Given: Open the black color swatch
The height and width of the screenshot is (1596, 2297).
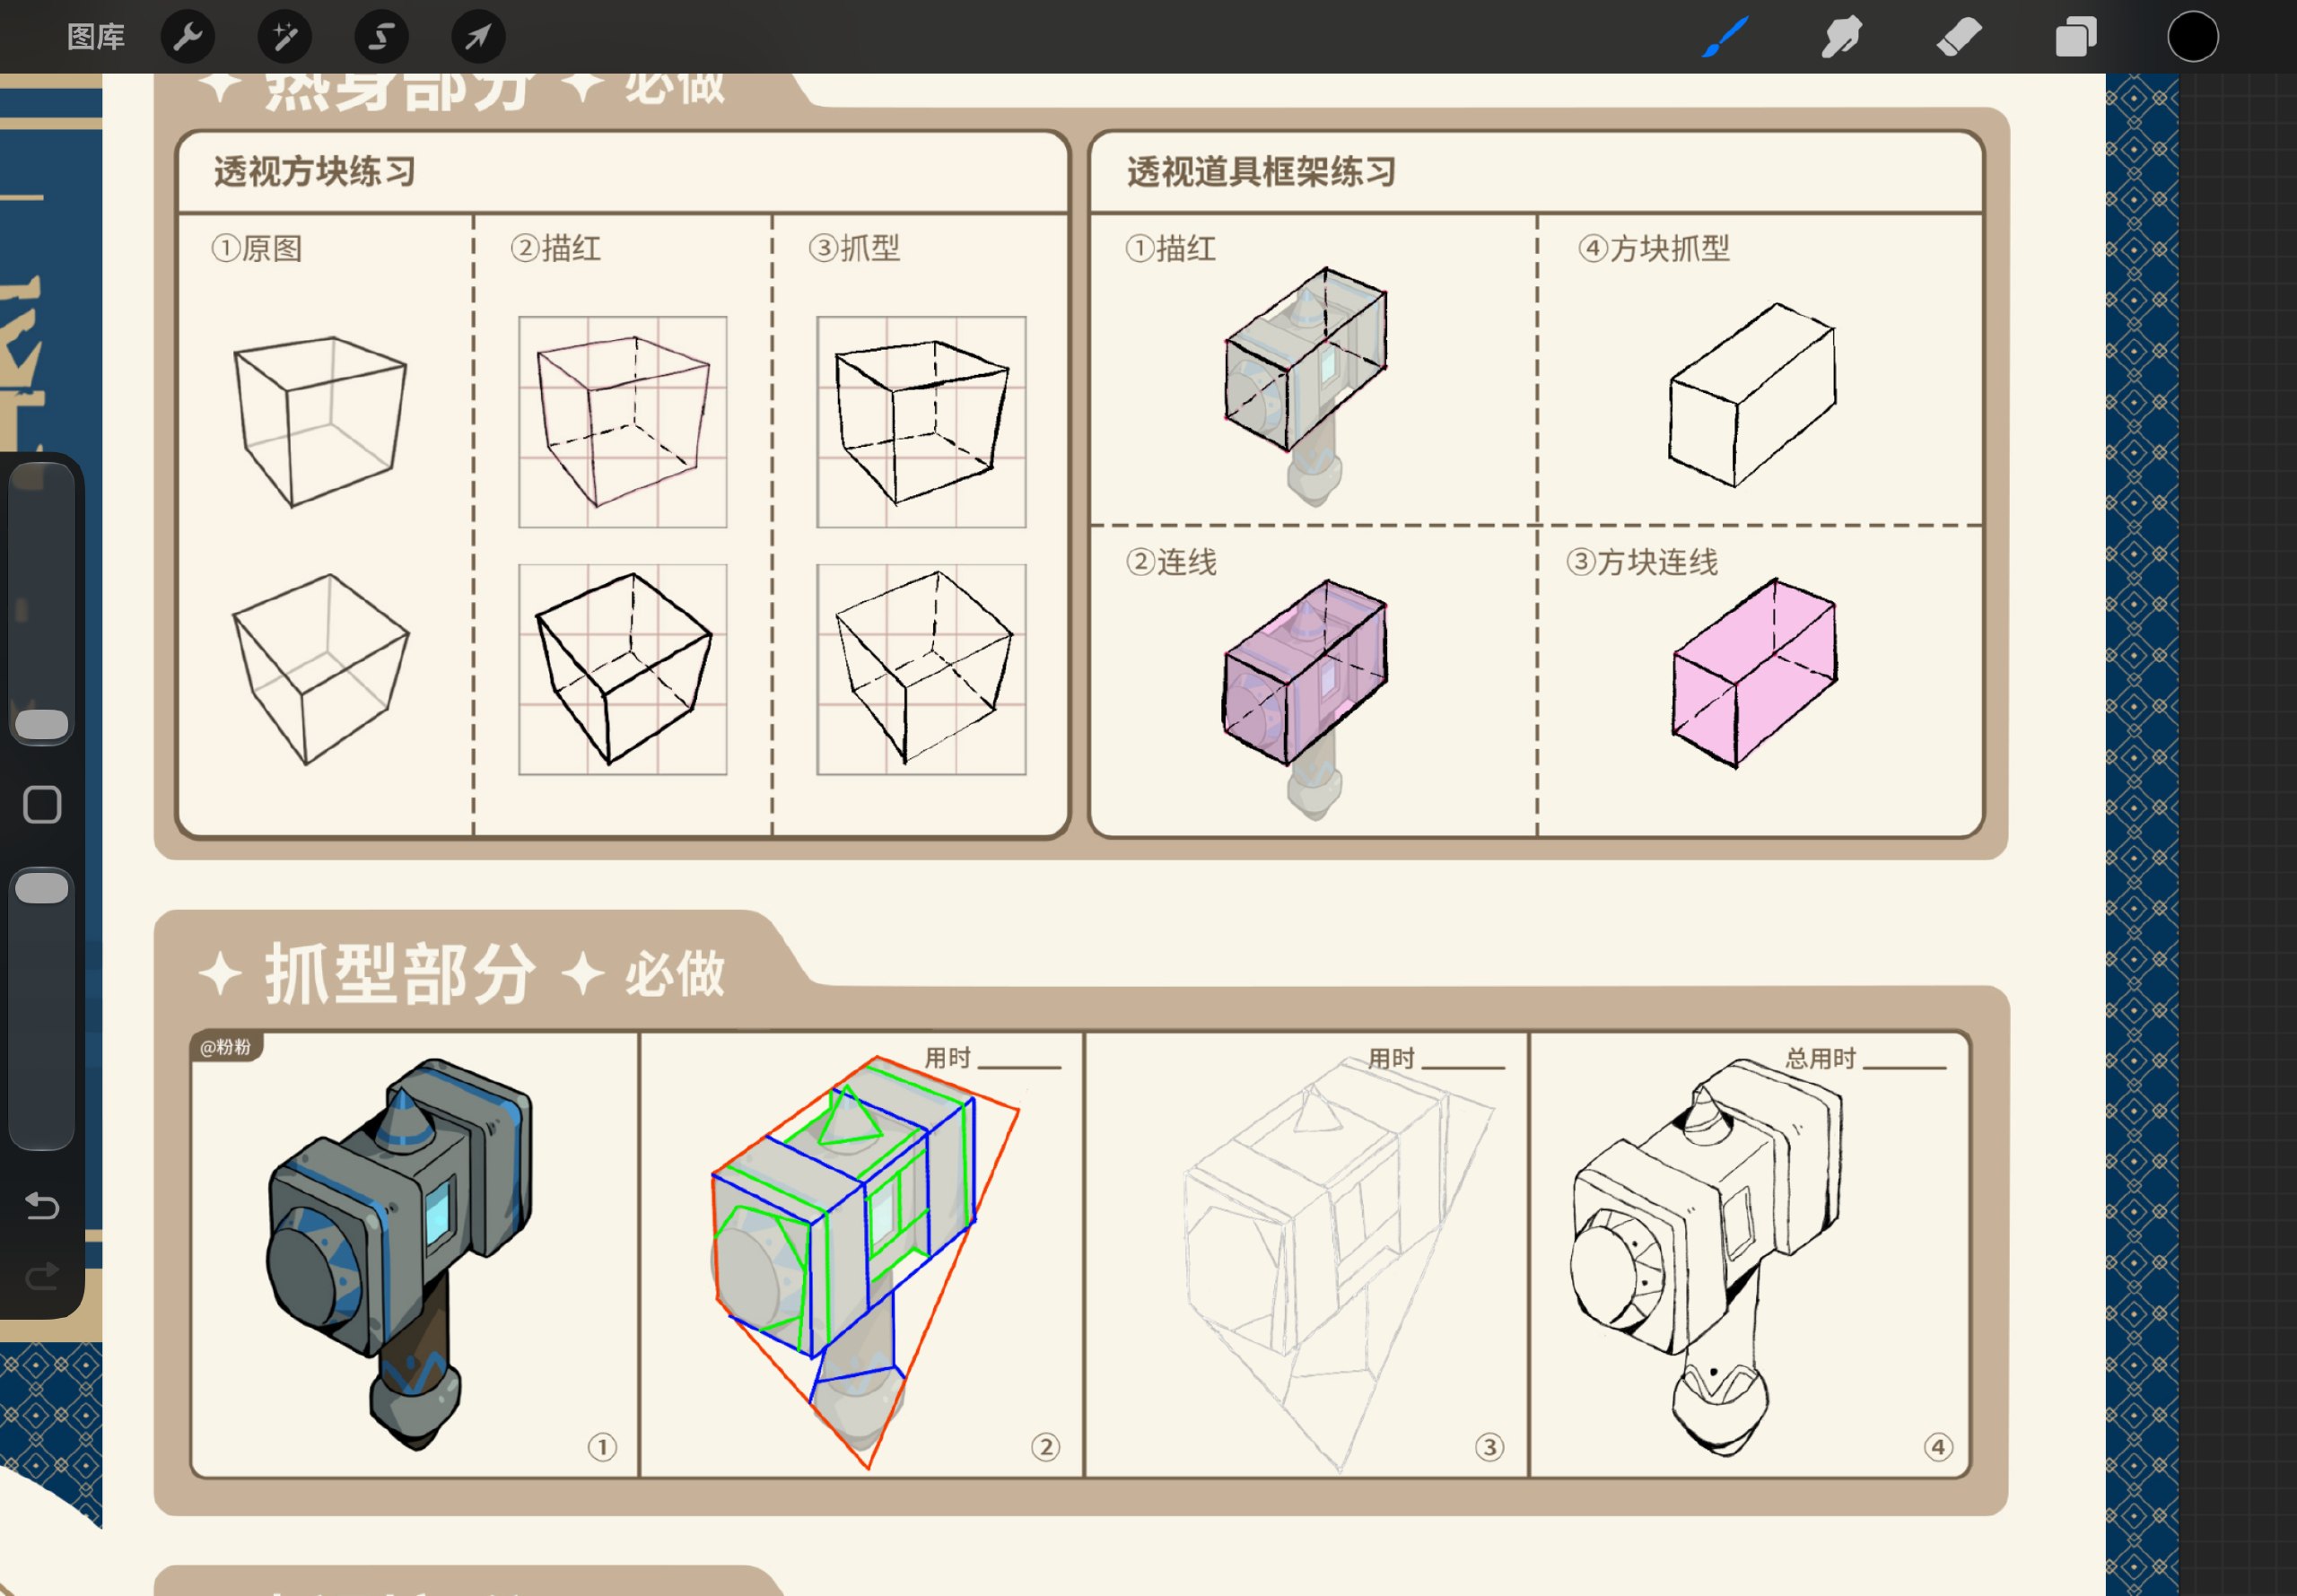Looking at the screenshot, I should coord(2193,37).
